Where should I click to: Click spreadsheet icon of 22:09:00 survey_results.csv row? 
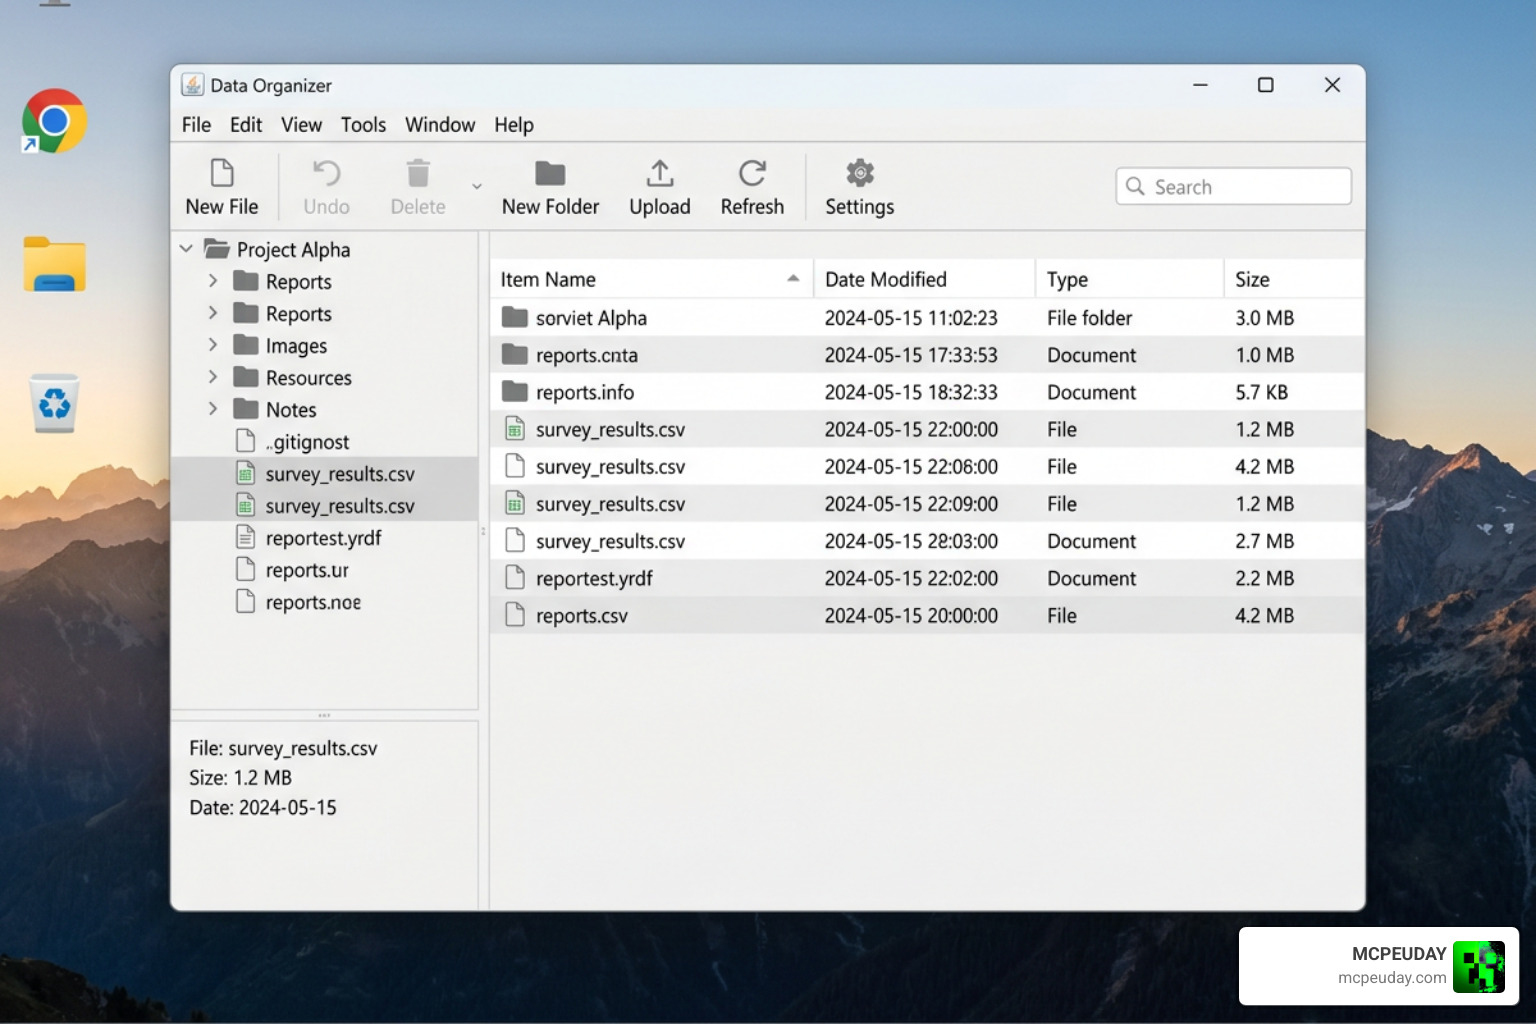tap(515, 503)
